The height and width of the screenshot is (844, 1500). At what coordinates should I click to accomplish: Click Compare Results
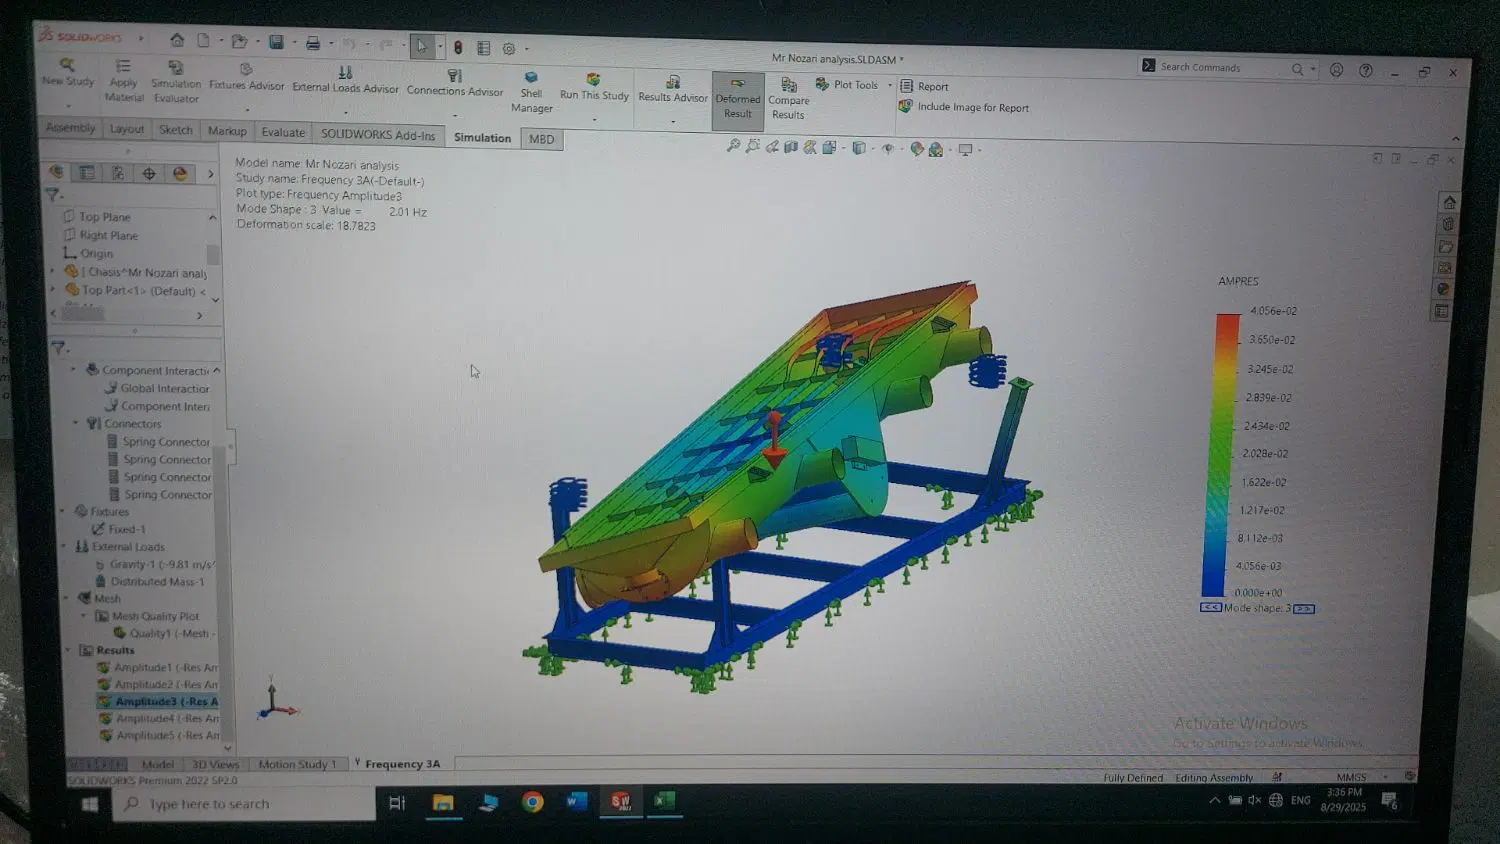[789, 99]
